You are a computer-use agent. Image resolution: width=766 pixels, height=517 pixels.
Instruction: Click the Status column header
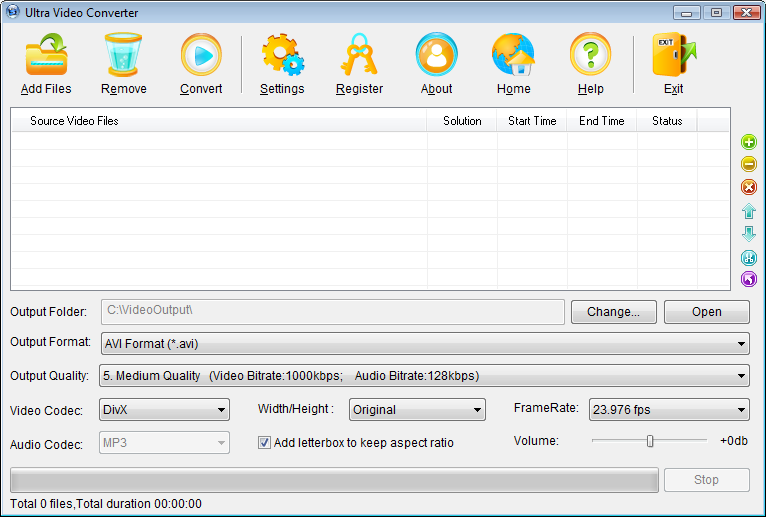pos(667,121)
